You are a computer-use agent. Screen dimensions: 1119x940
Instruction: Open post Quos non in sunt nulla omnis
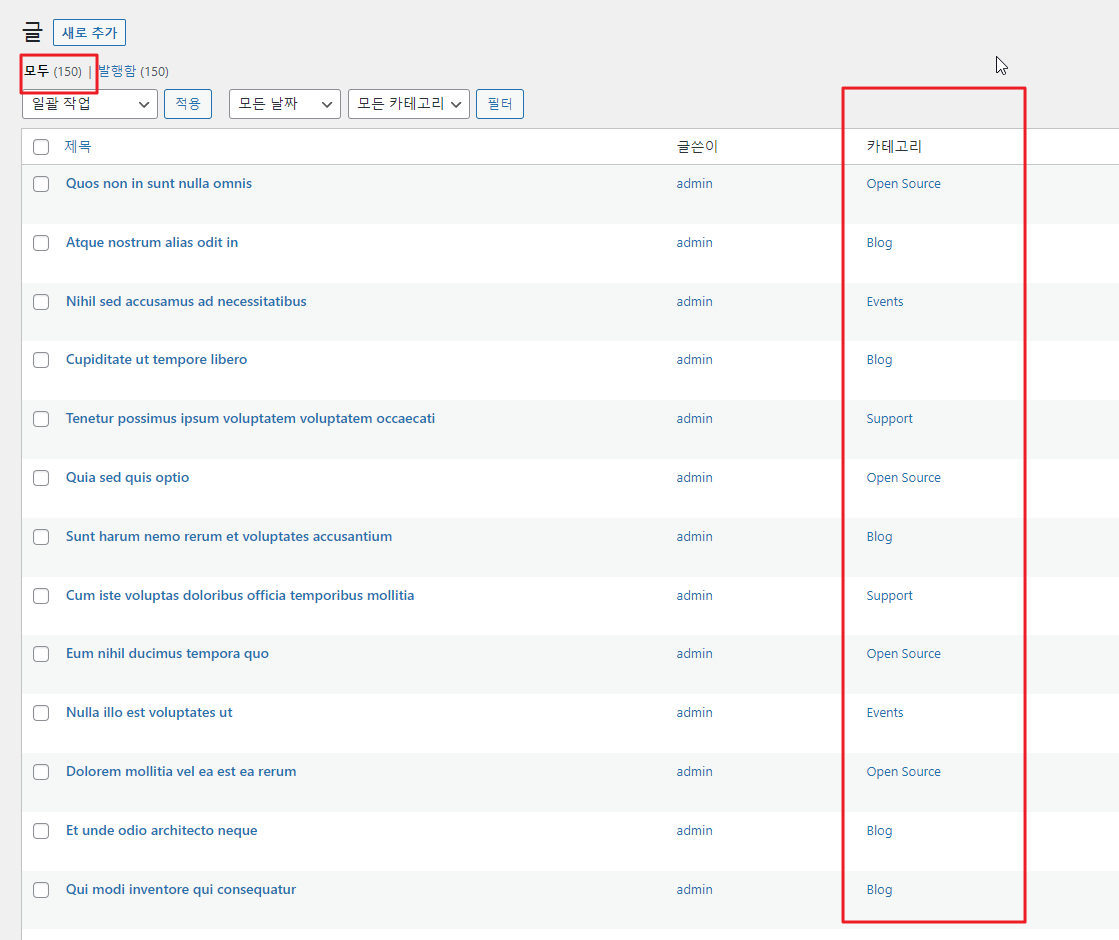(159, 183)
